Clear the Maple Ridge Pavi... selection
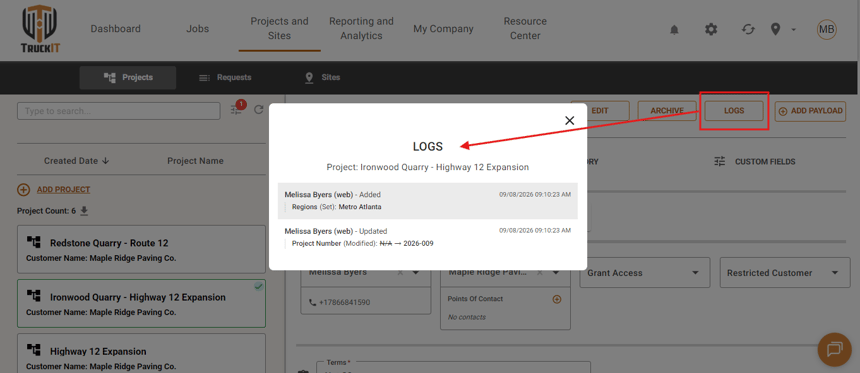Viewport: 860px width, 373px height. (x=539, y=273)
